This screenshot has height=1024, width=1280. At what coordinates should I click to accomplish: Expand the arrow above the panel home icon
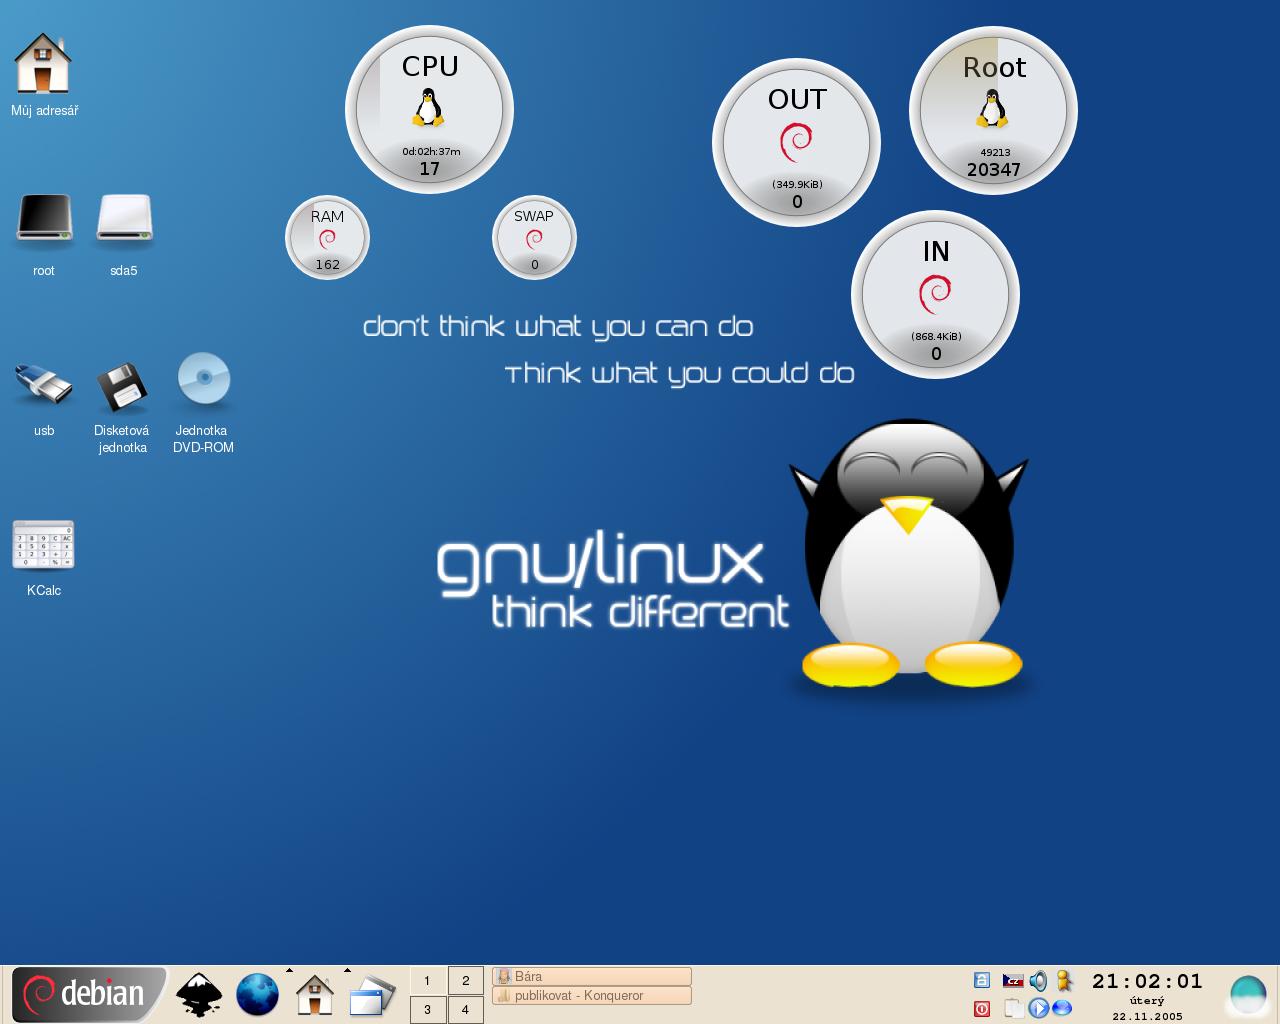point(290,970)
